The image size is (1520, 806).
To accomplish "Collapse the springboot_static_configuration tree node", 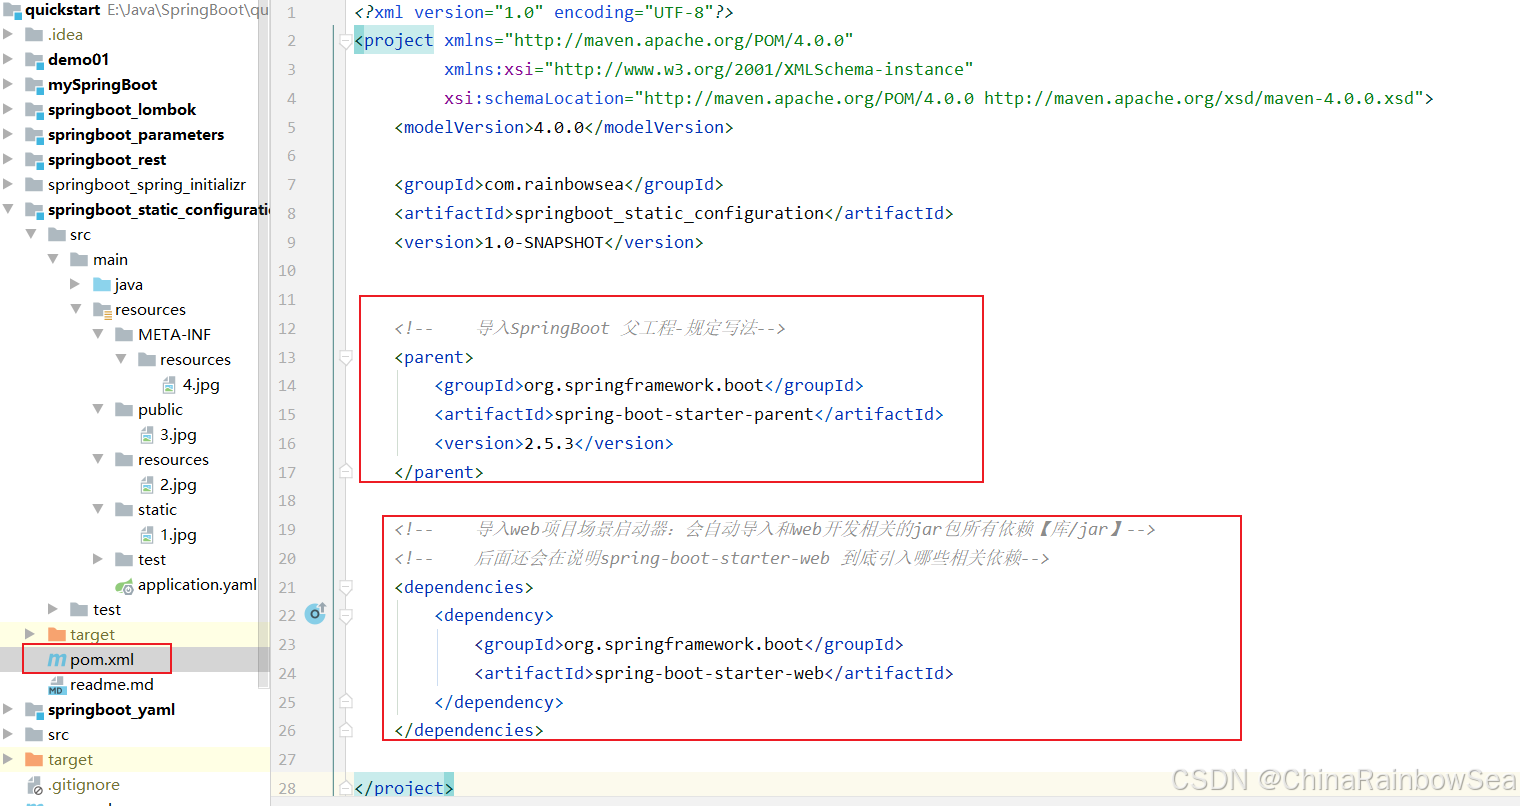I will (x=8, y=209).
